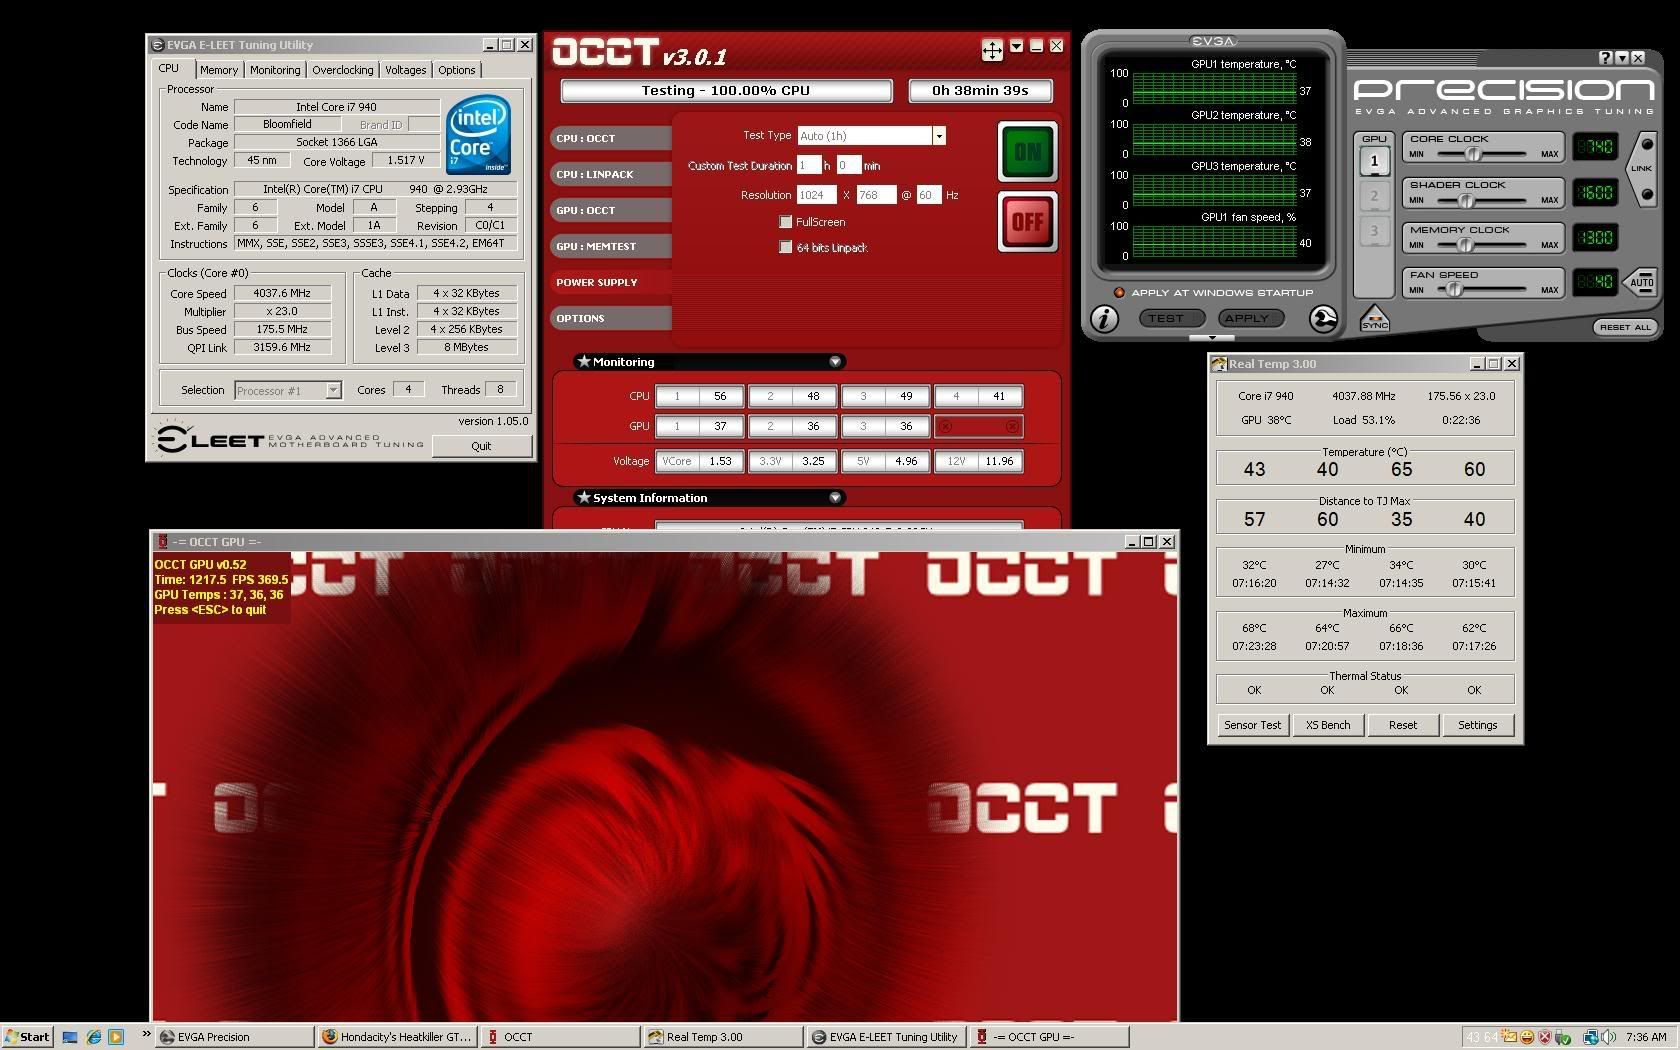The width and height of the screenshot is (1680, 1050).
Task: Click Reset in Real Temp
Action: 1403,725
